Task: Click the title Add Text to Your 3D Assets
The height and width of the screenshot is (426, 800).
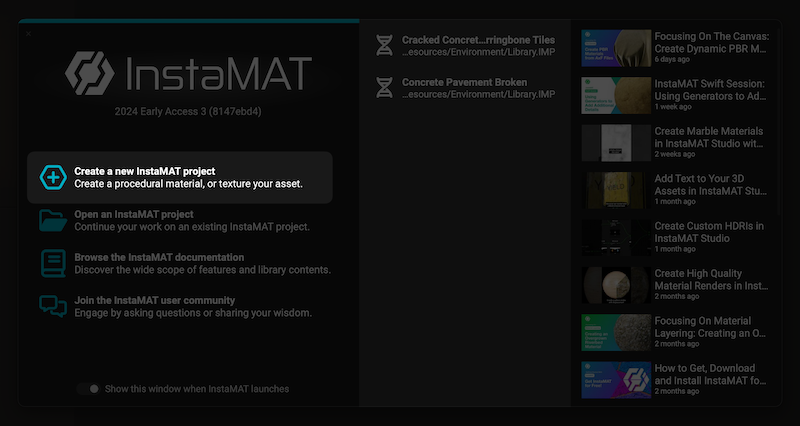Action: [711, 185]
